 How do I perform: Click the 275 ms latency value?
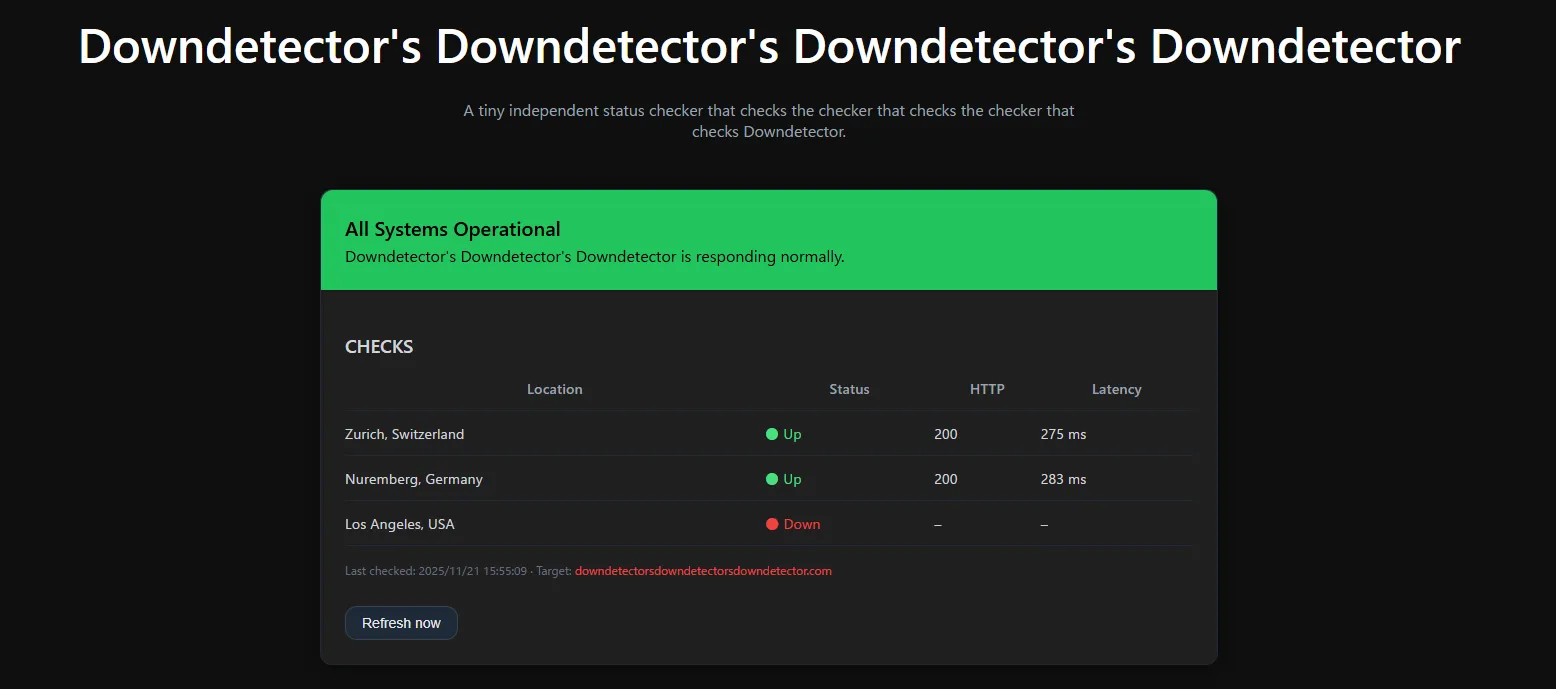point(1063,434)
